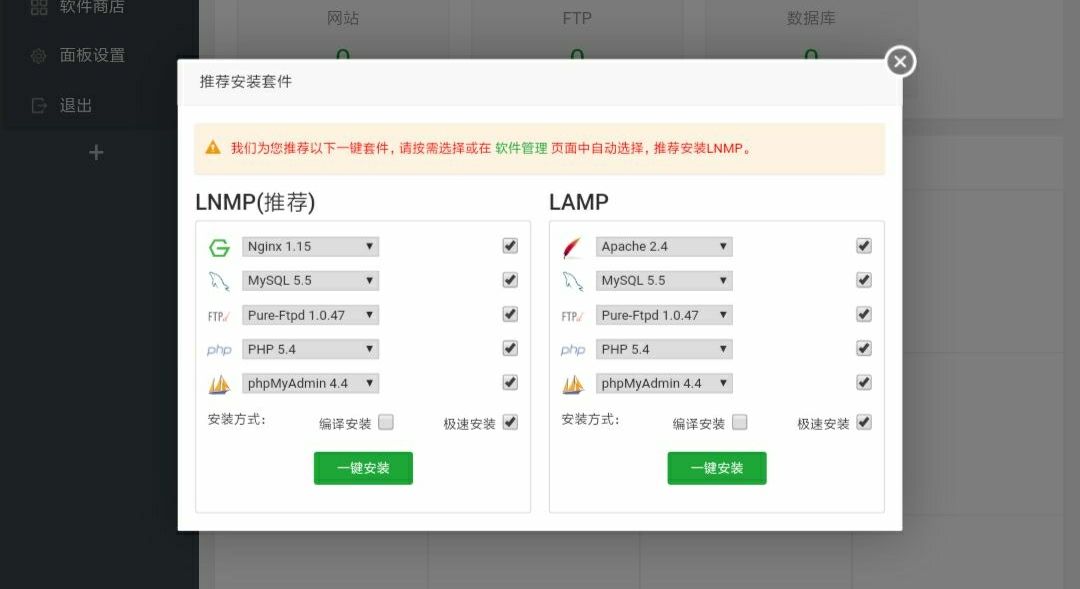Toggle 极速安装 checkbox under LAMP
The height and width of the screenshot is (589, 1080).
pos(864,422)
